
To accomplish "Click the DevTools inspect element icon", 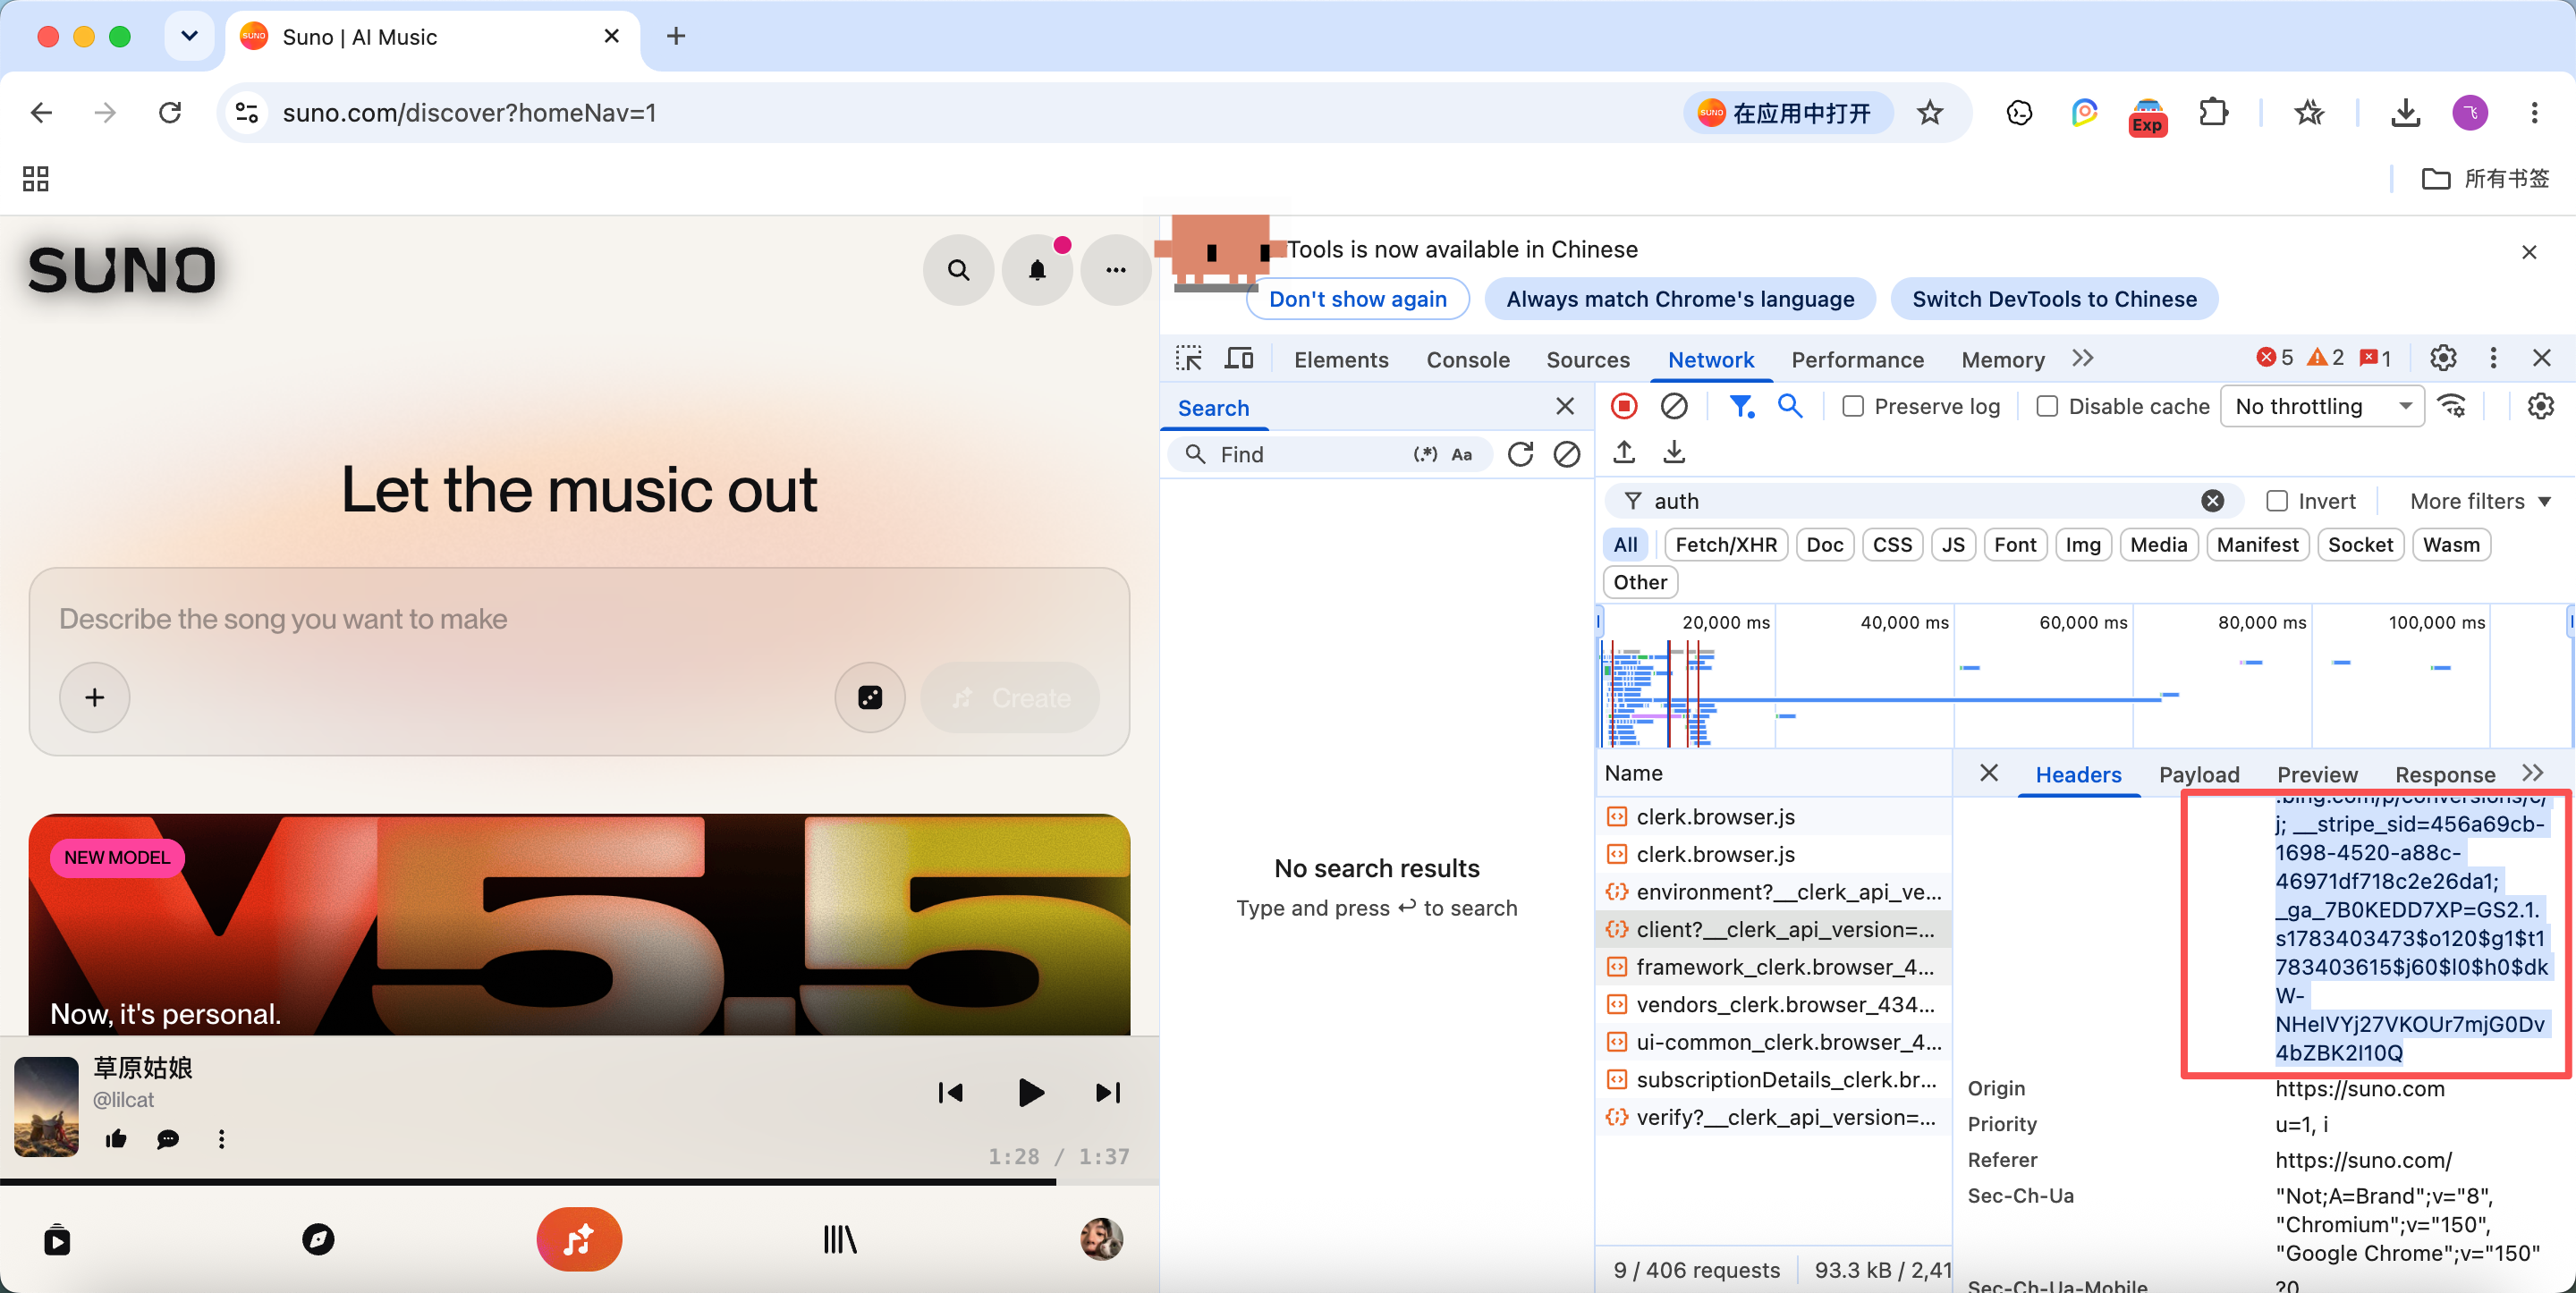I will pyautogui.click(x=1189, y=358).
